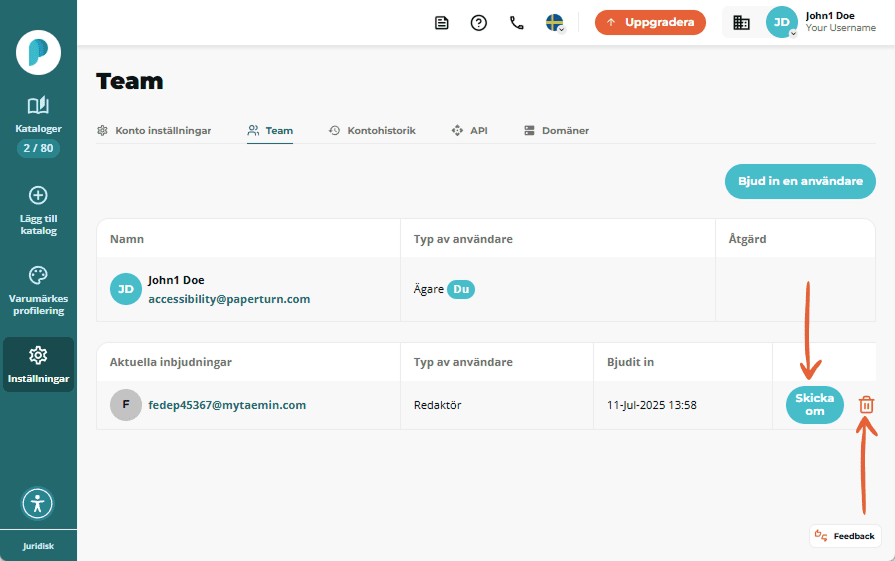Click the Namn column header
This screenshot has width=895, height=561.
[127, 239]
